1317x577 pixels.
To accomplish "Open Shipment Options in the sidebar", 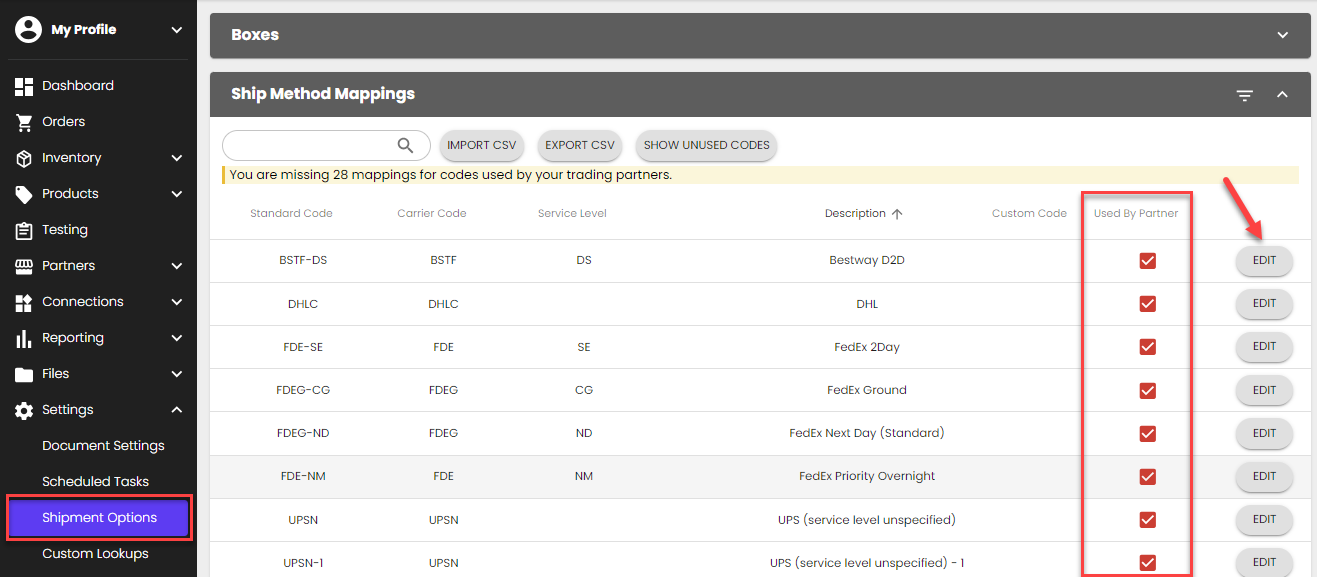I will click(99, 517).
